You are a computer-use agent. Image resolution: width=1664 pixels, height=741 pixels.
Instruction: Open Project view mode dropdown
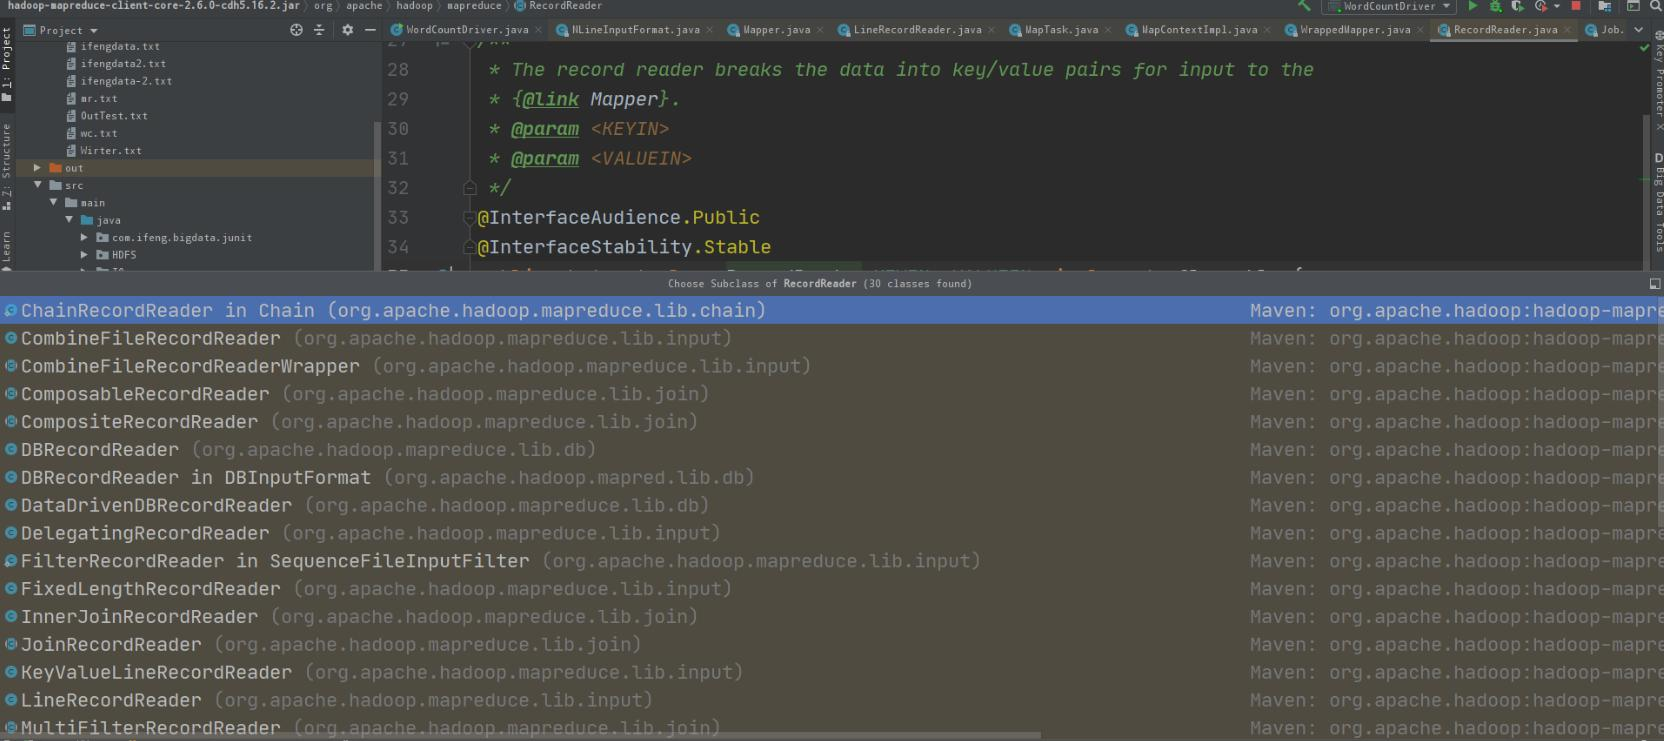pos(60,30)
